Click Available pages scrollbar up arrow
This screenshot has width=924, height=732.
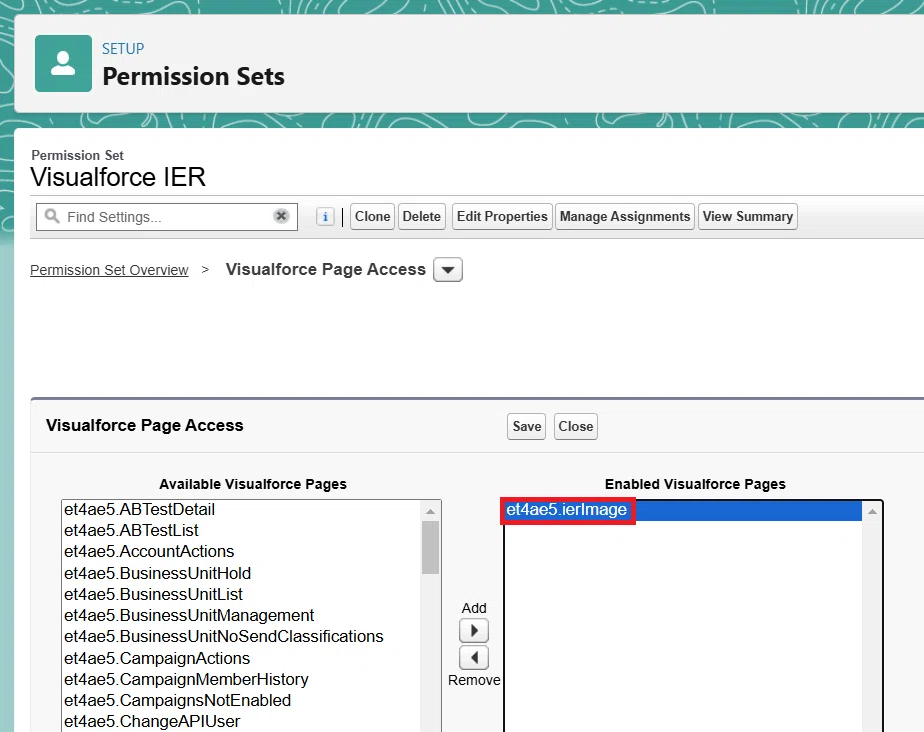[x=430, y=510]
